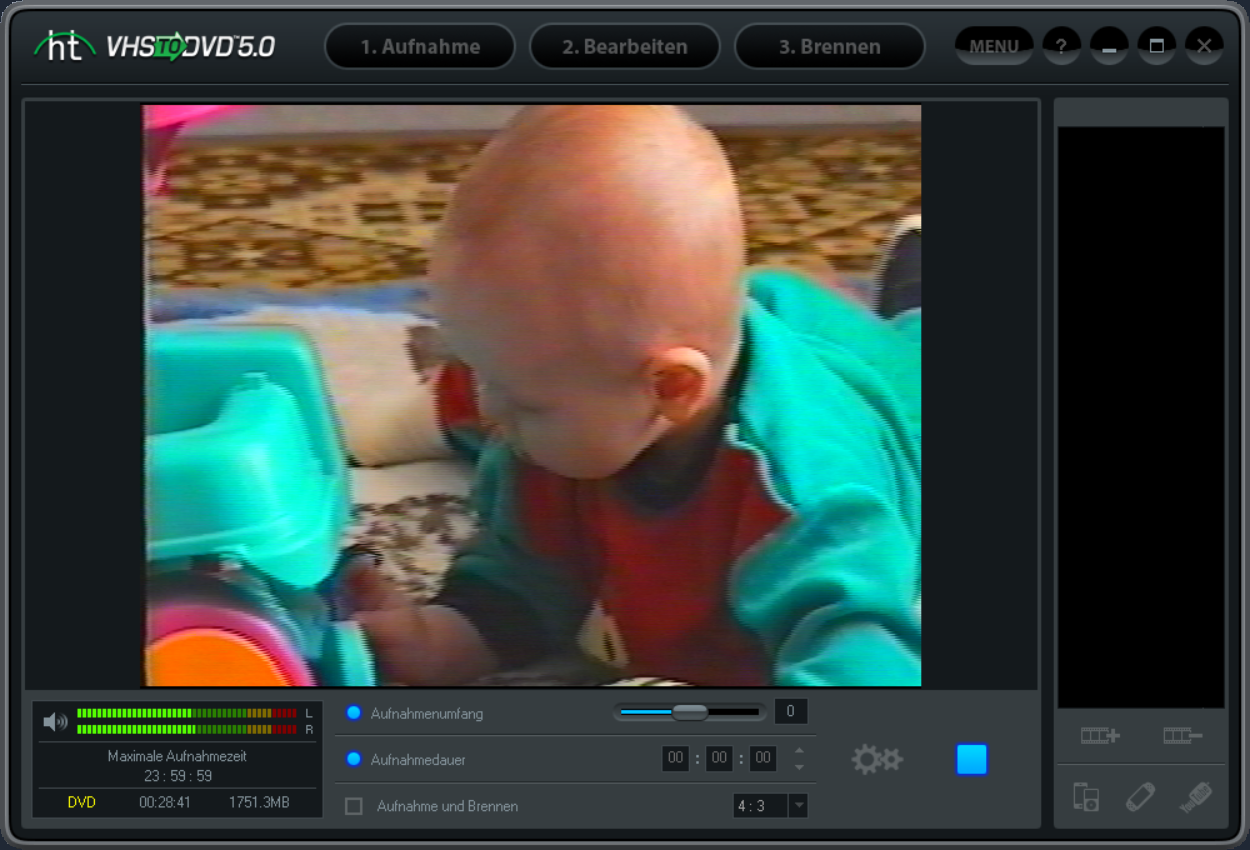Viewport: 1250px width, 850px height.
Task: Click the hours field of Aufnahmedauer
Action: [x=675, y=759]
